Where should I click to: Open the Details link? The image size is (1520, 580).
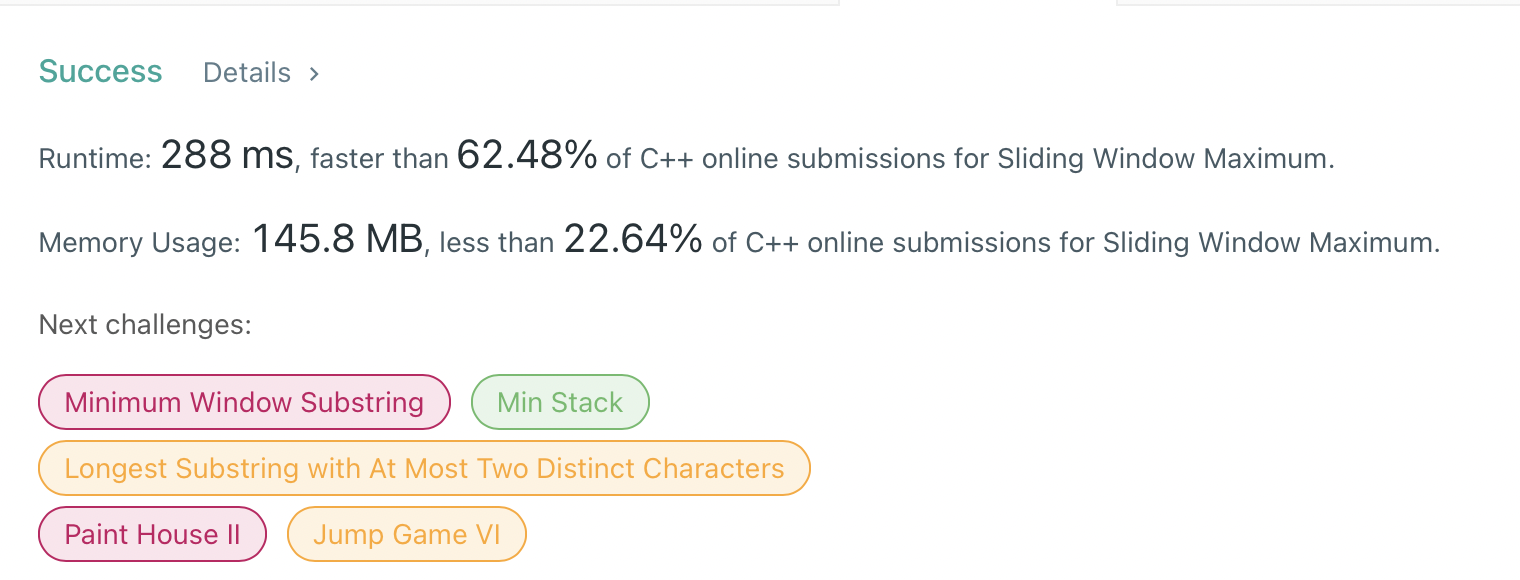pos(246,72)
